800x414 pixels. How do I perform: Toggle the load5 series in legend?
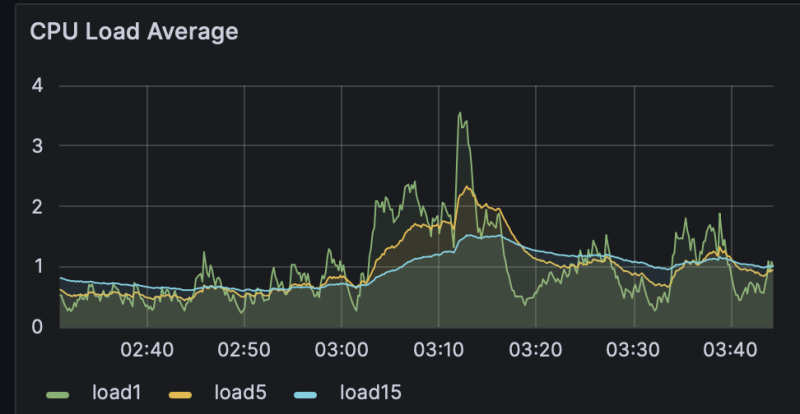(240, 393)
